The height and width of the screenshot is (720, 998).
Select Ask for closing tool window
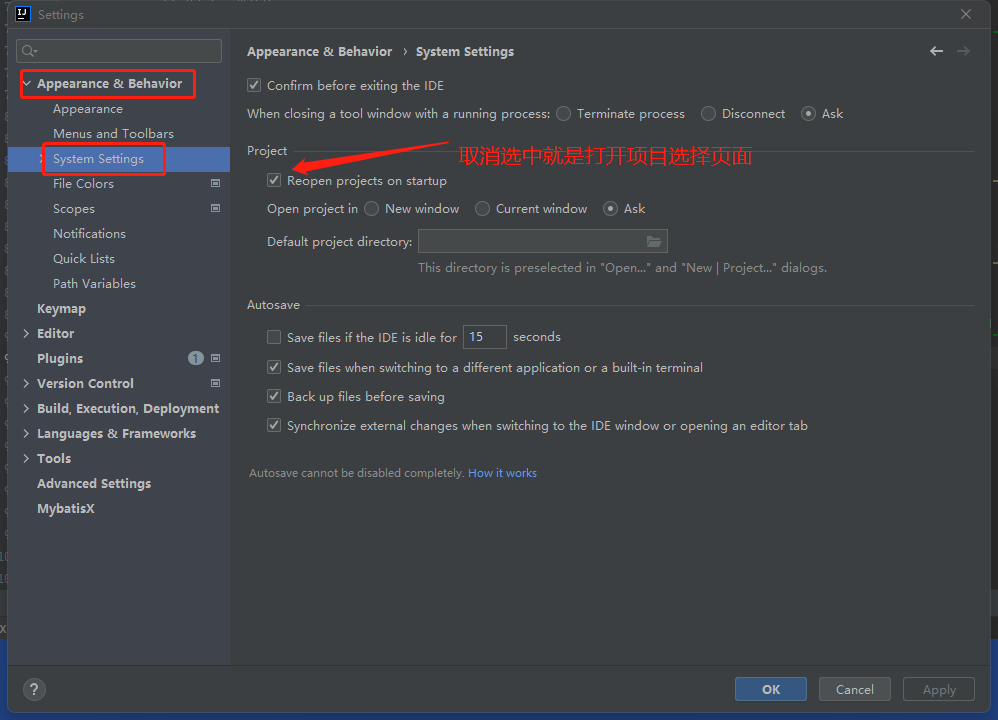808,113
